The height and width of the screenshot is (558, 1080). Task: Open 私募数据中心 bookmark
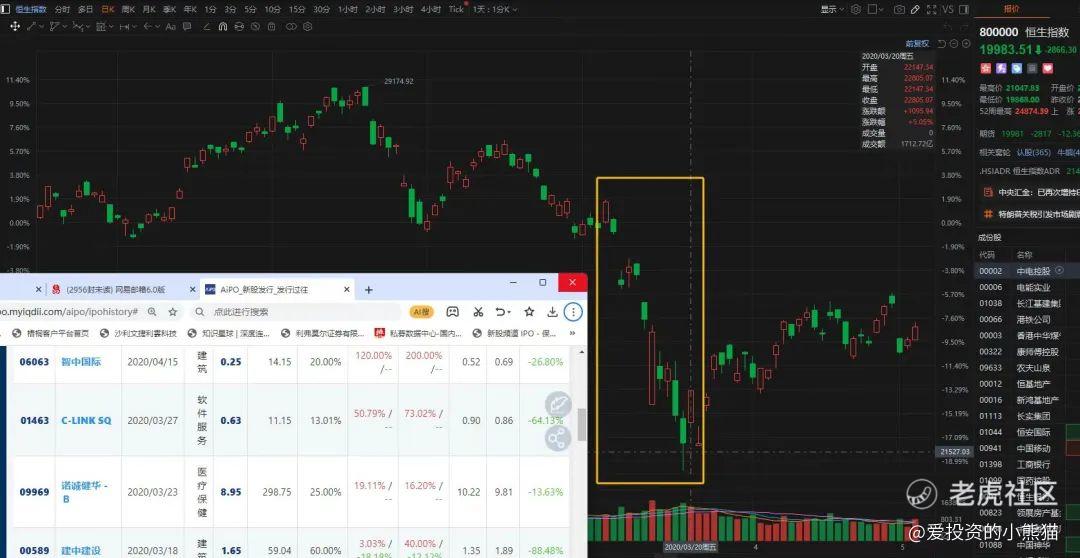[418, 333]
